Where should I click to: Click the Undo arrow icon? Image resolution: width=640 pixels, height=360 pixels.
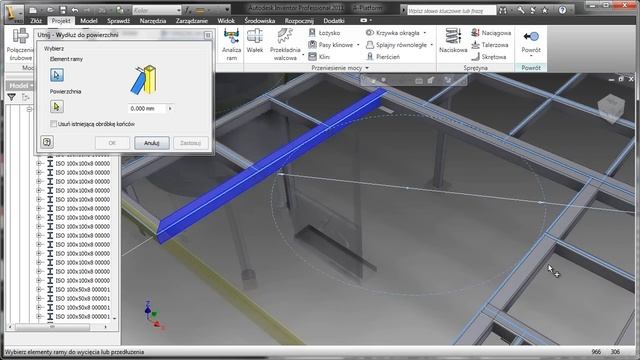click(x=75, y=10)
